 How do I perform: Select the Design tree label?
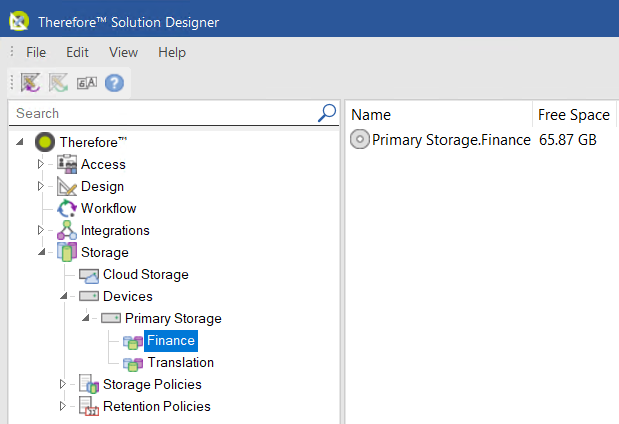click(x=102, y=186)
